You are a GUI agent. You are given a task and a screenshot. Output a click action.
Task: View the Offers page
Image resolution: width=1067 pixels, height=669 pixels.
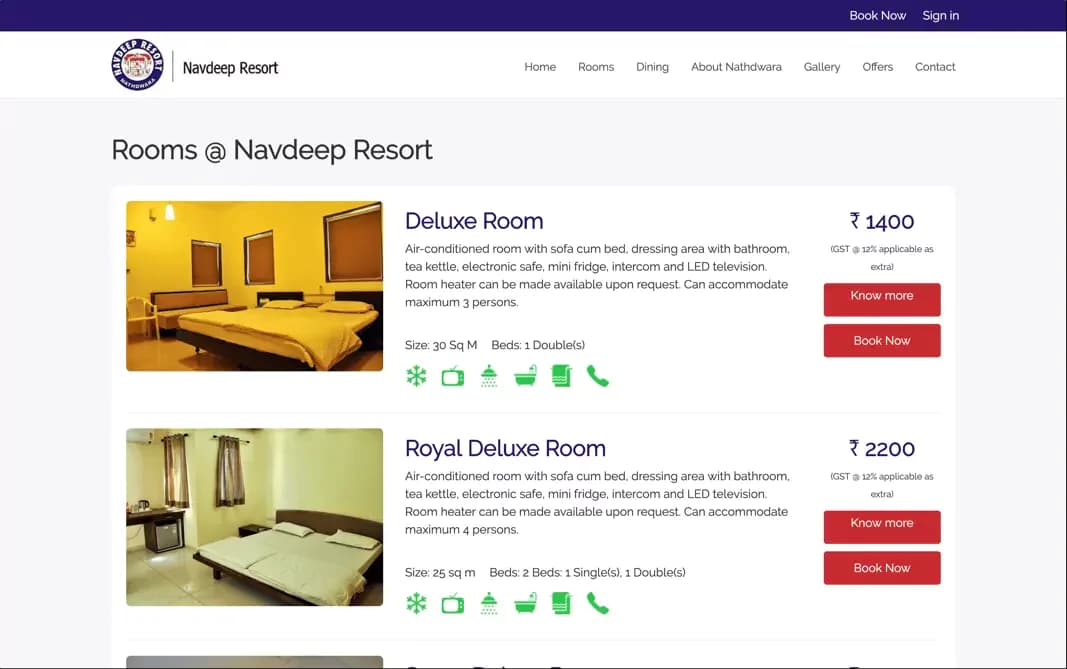click(x=878, y=67)
